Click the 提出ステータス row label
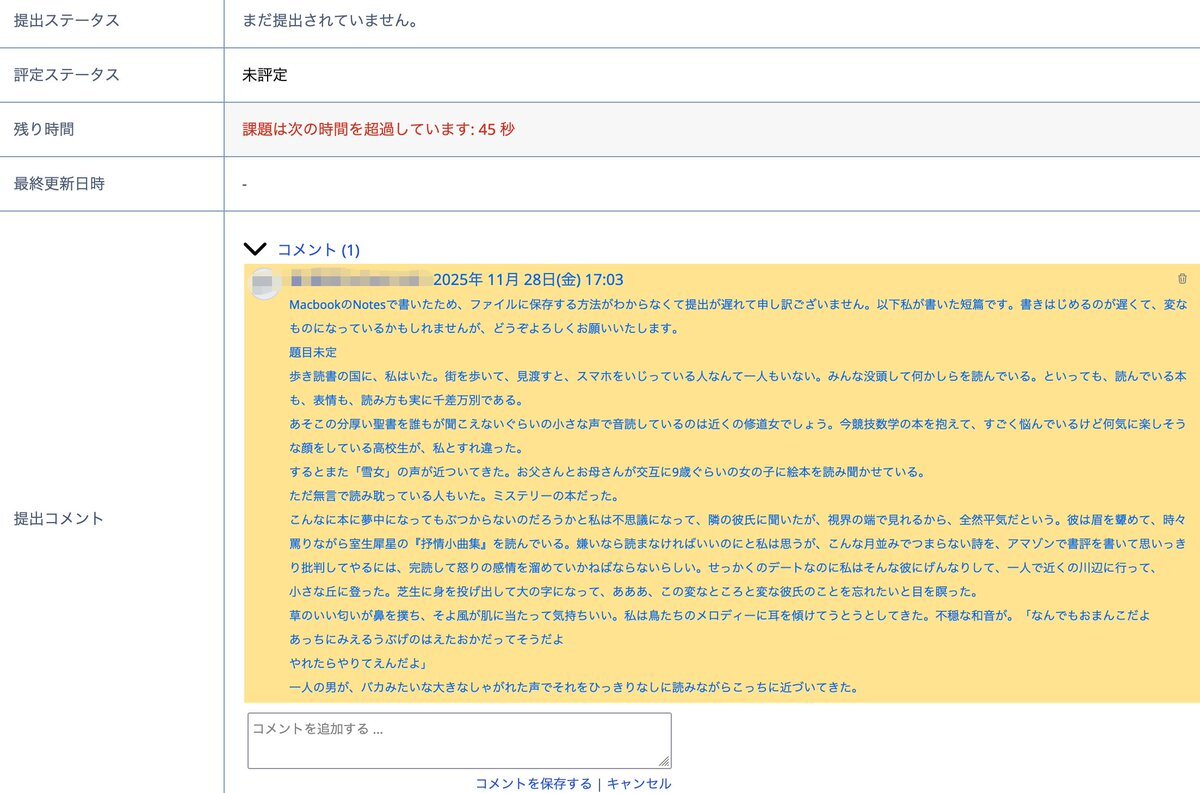The width and height of the screenshot is (1200, 793). [66, 20]
